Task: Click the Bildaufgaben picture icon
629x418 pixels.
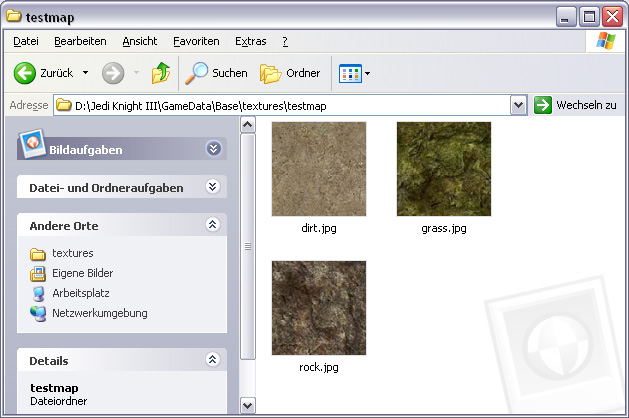Action: (x=32, y=143)
